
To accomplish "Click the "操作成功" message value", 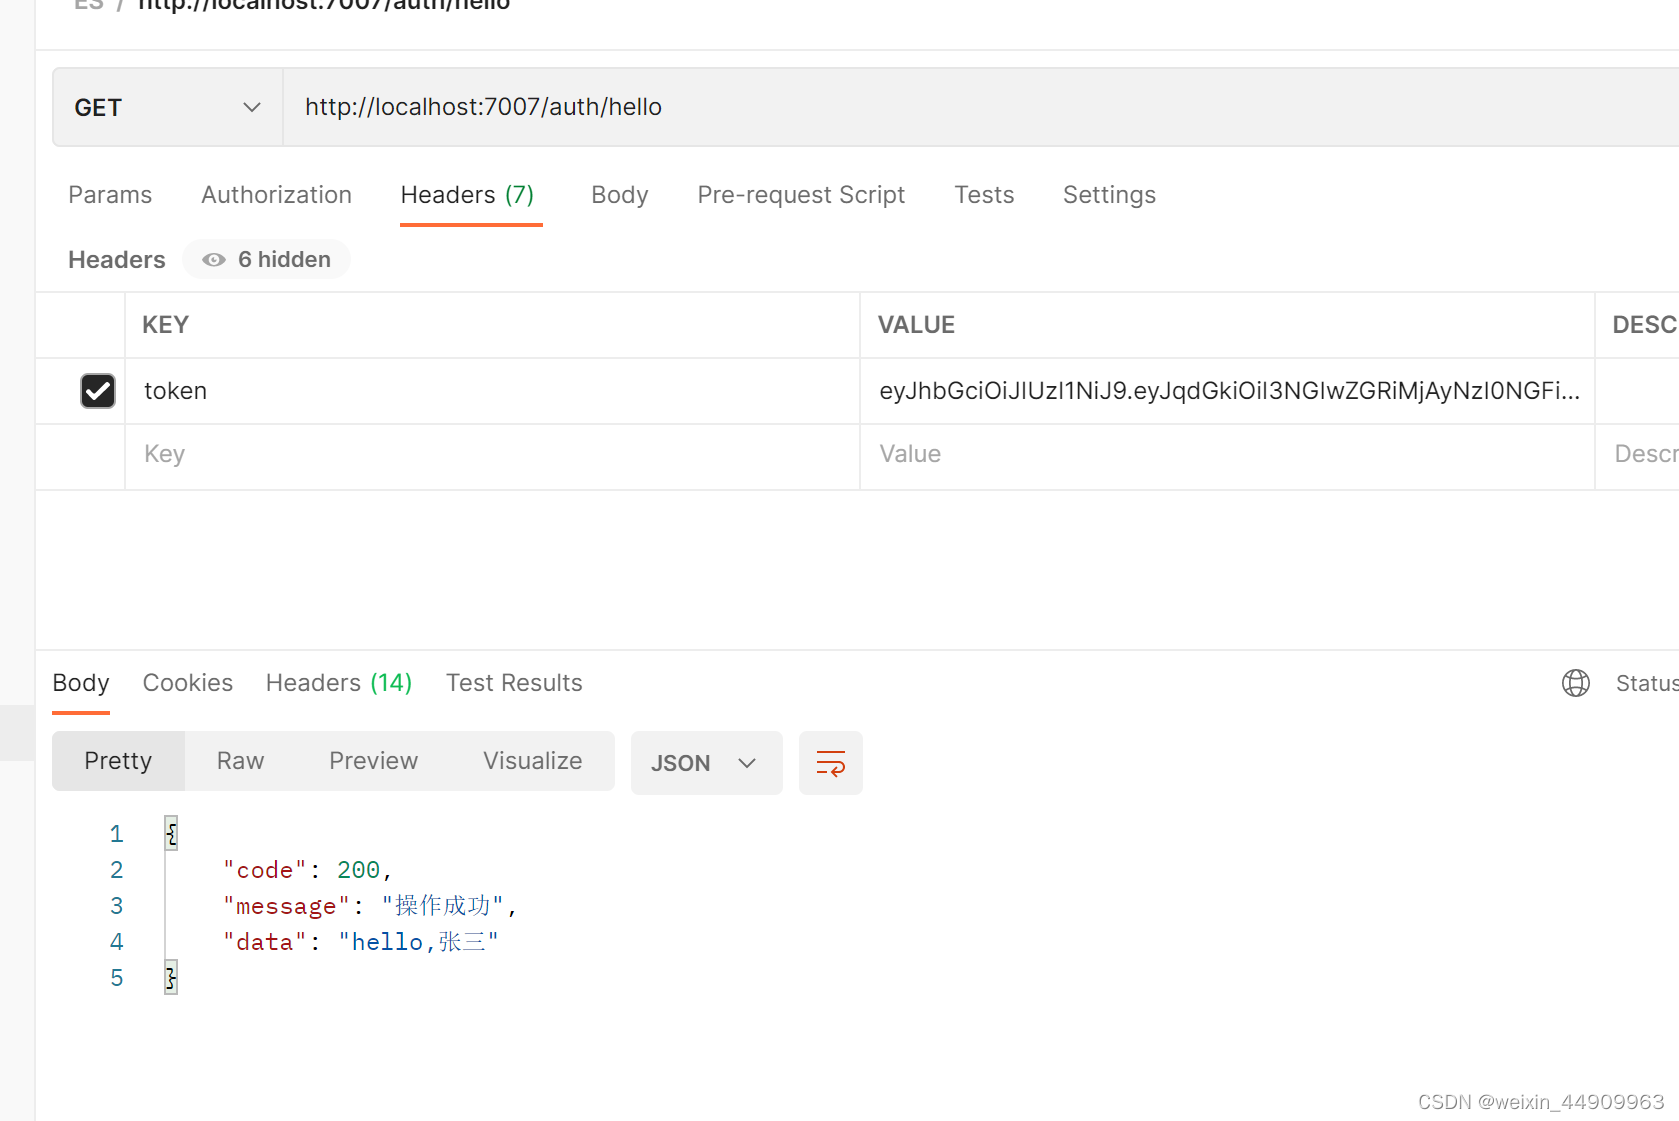I will pyautogui.click(x=443, y=906).
